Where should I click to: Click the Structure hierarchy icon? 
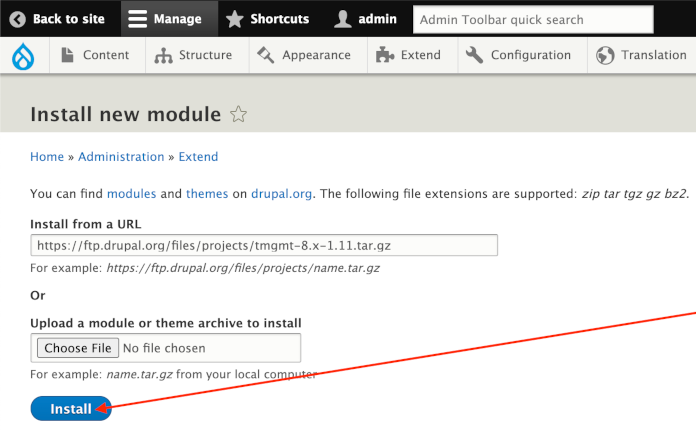tap(163, 55)
